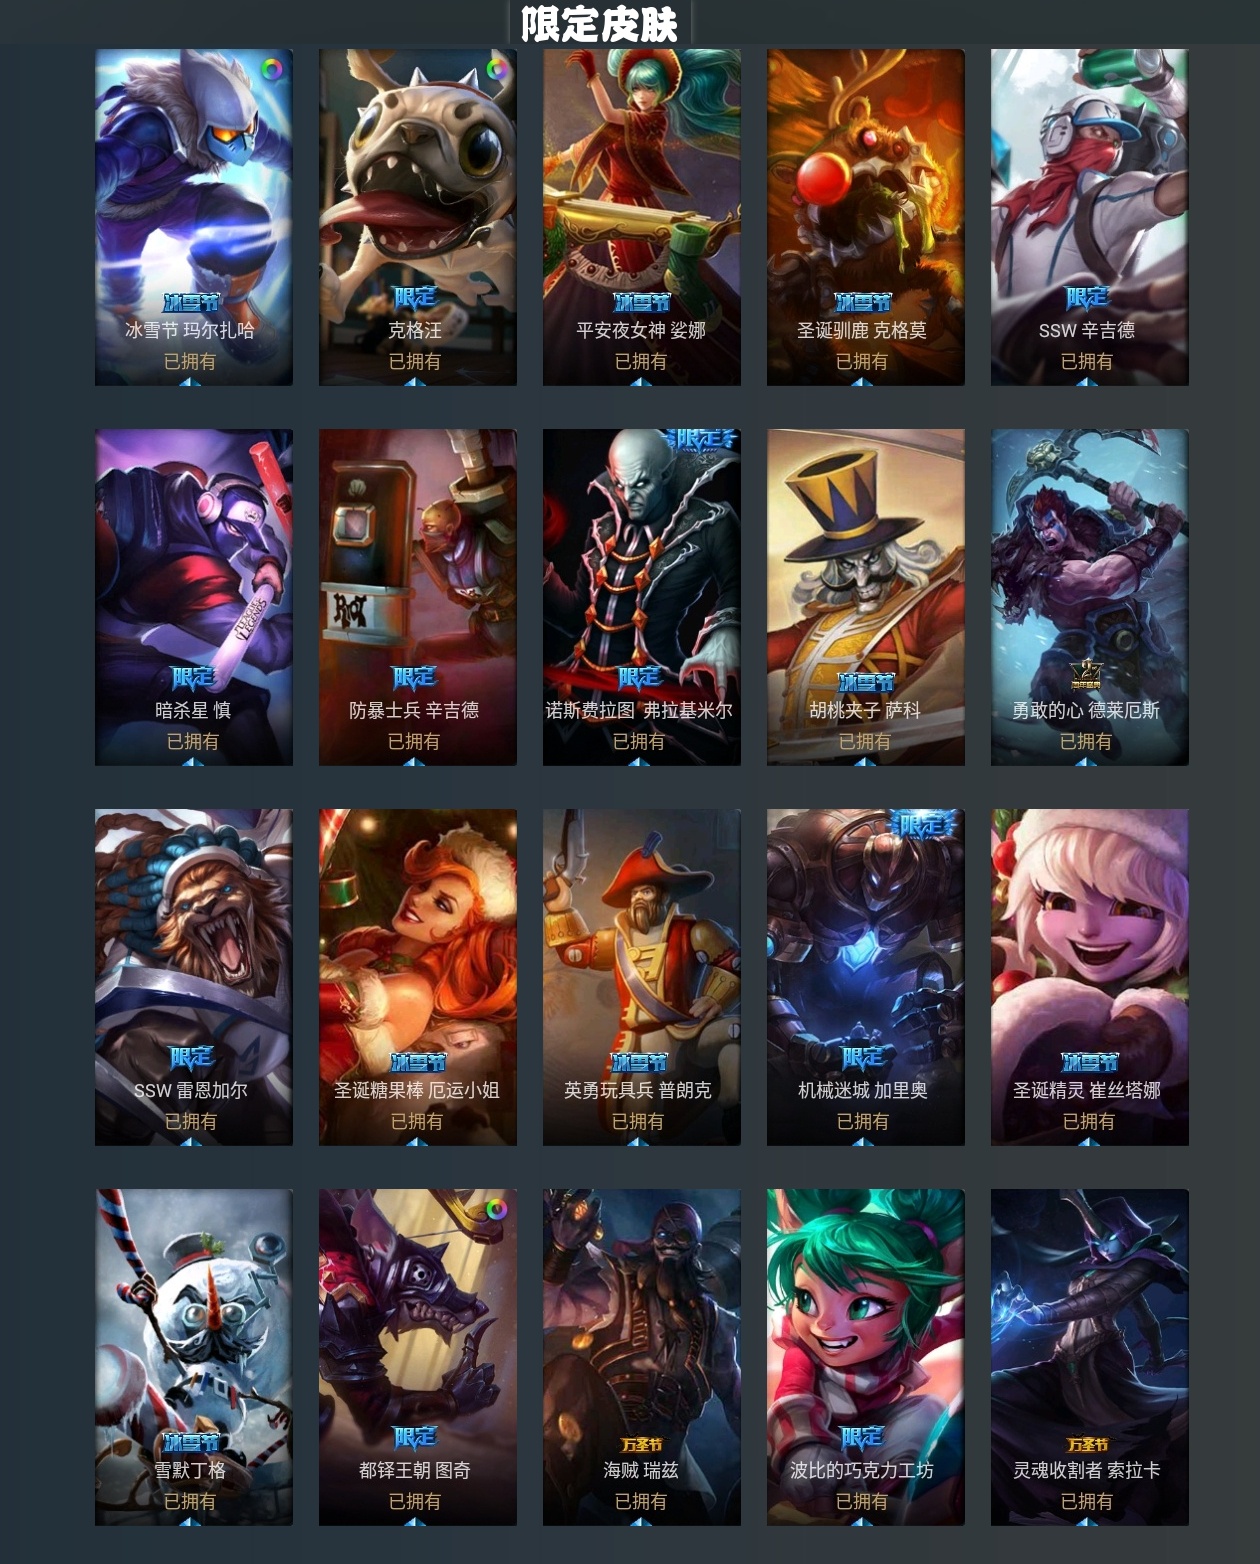
Task: Click chroma wheel icon on 都铎王朝 图奇 card
Action: (x=496, y=1209)
